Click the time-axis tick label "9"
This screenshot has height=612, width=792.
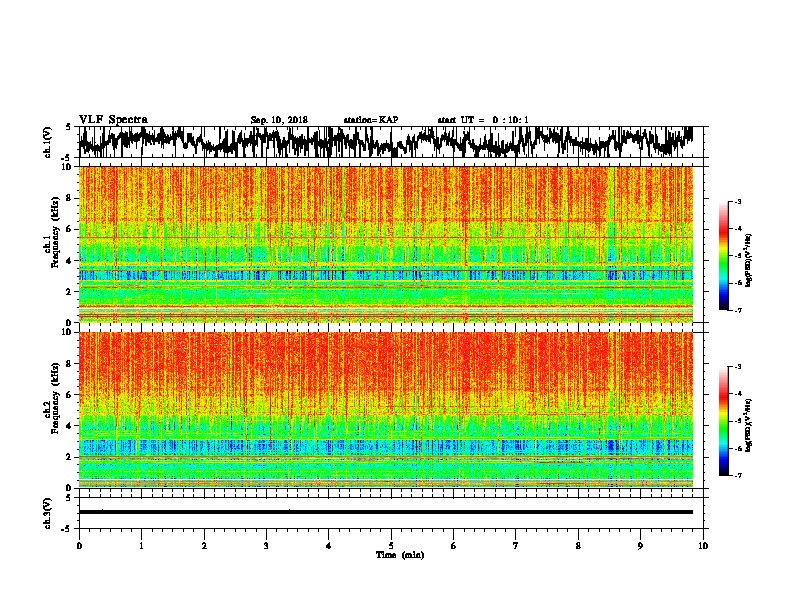click(640, 546)
